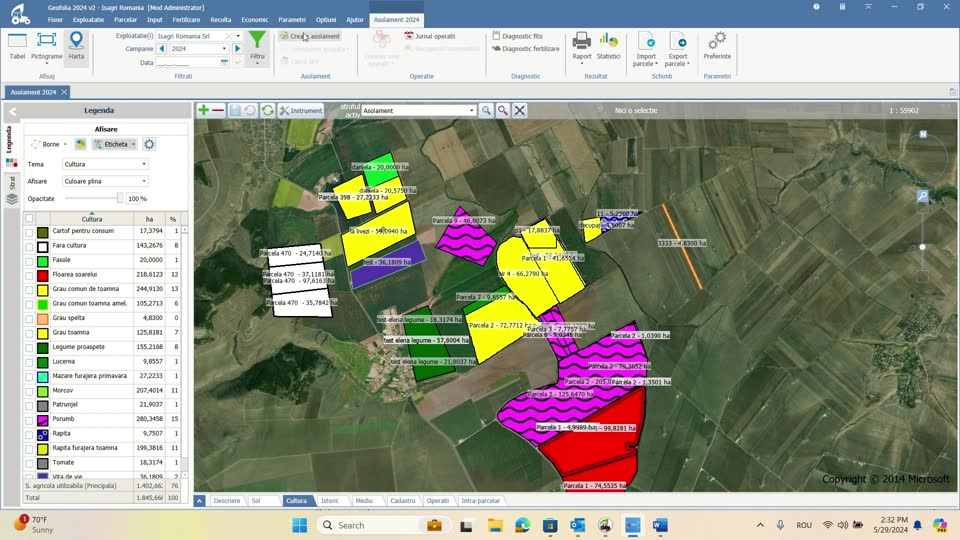Open Statistici charts
Viewport: 960px width, 540px height.
pos(608,47)
